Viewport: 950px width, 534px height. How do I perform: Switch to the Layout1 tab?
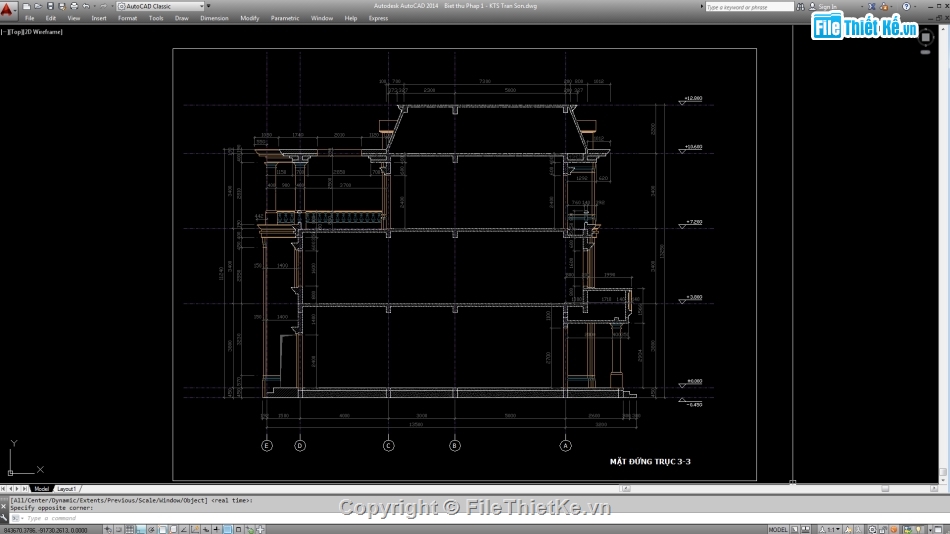click(66, 489)
